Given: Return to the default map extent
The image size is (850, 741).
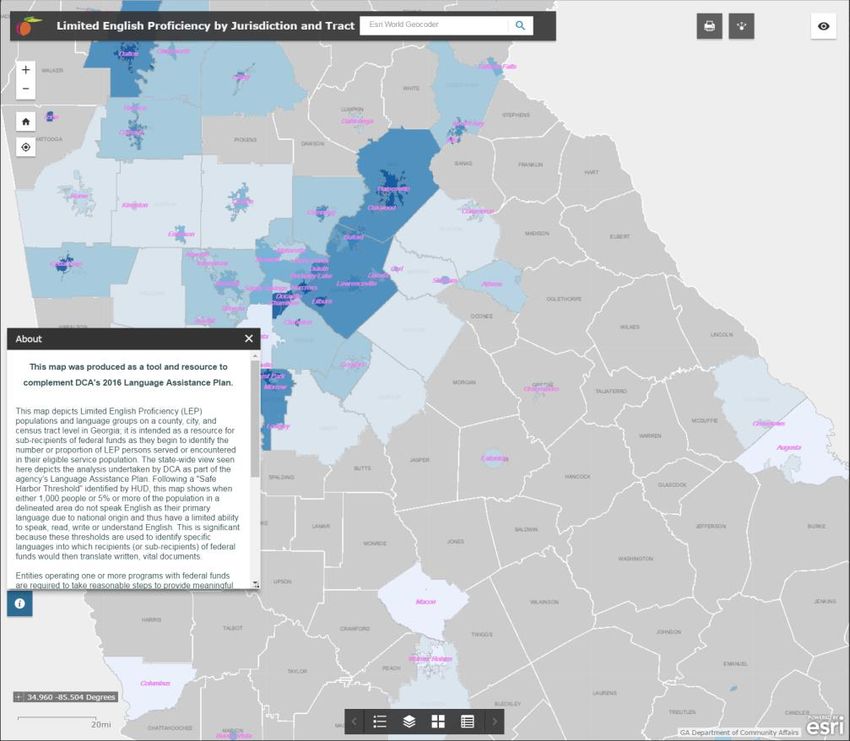Looking at the screenshot, I should click(x=26, y=120).
